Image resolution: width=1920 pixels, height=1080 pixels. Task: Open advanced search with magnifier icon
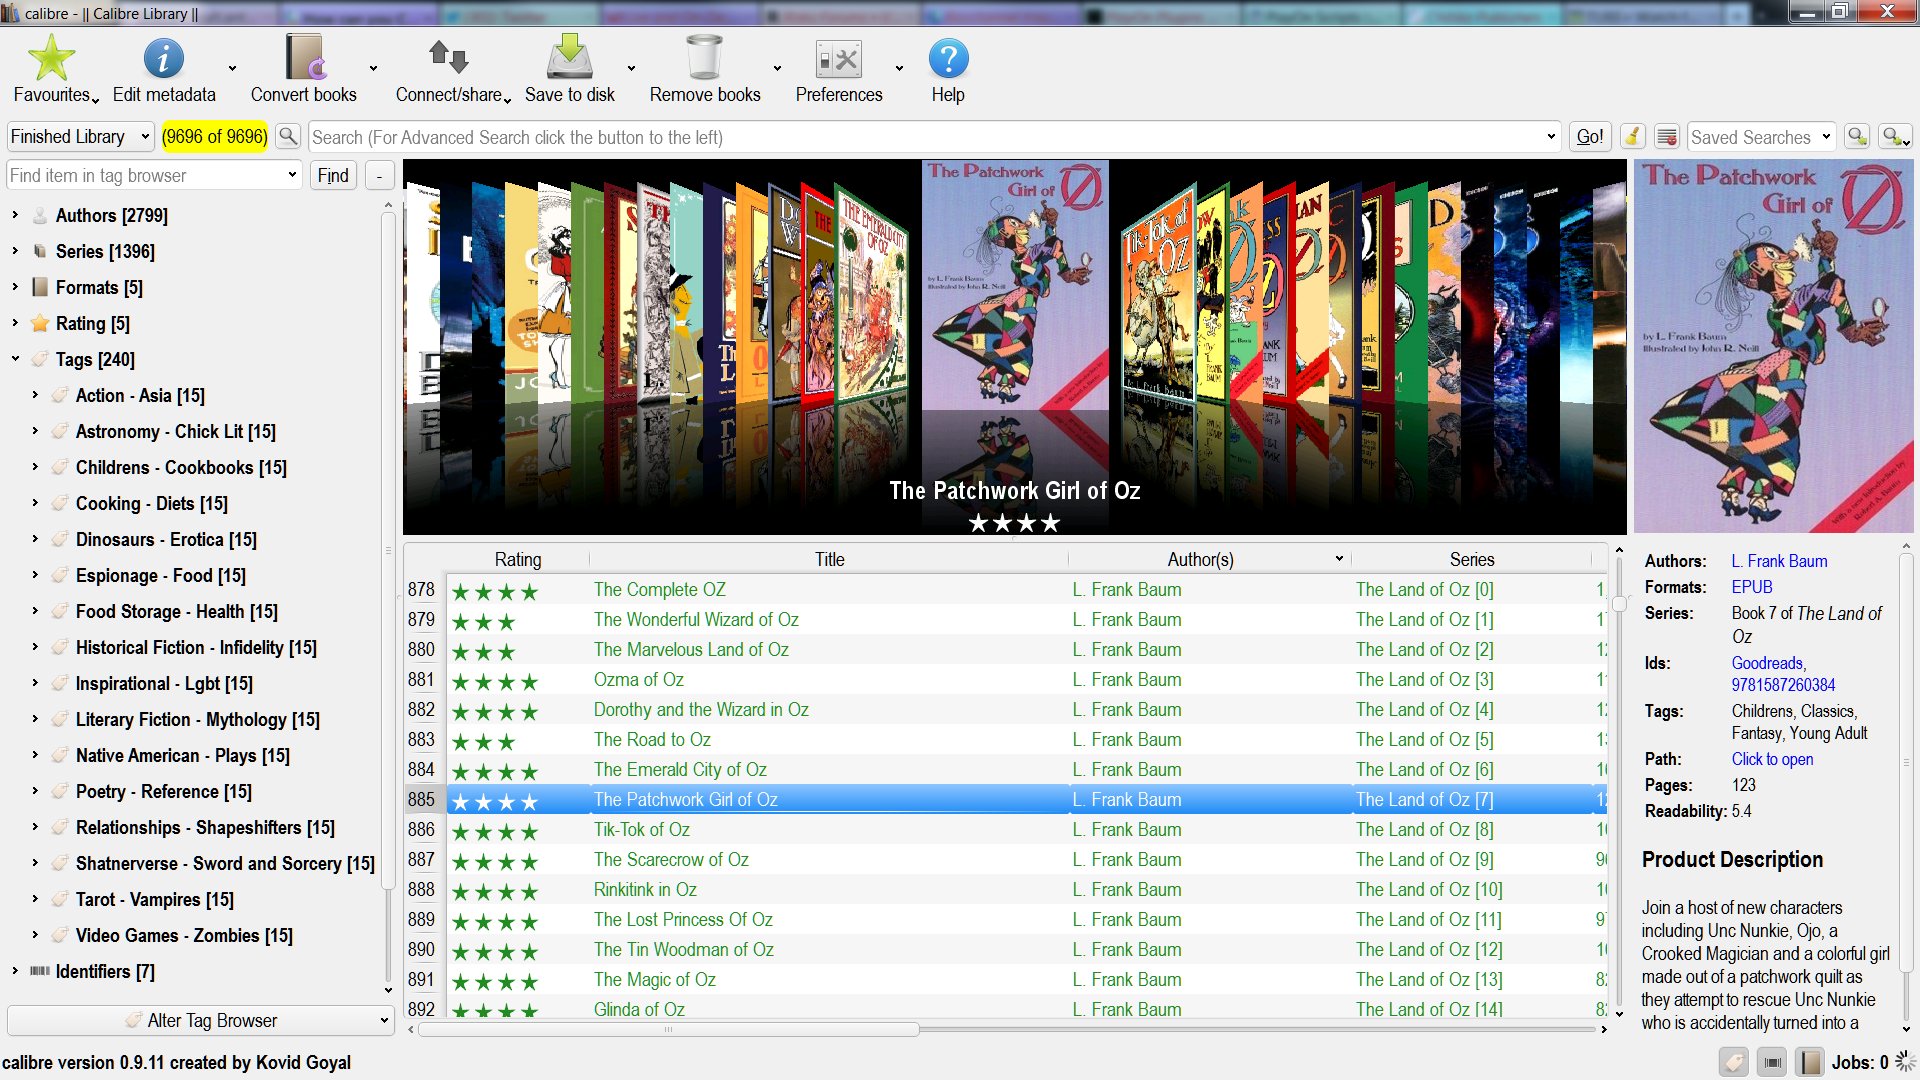click(288, 137)
